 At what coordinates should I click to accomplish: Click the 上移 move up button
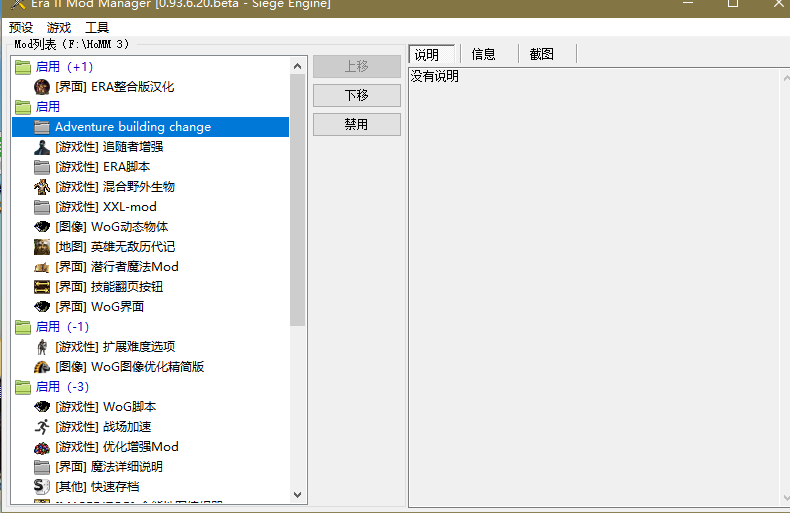click(x=357, y=66)
